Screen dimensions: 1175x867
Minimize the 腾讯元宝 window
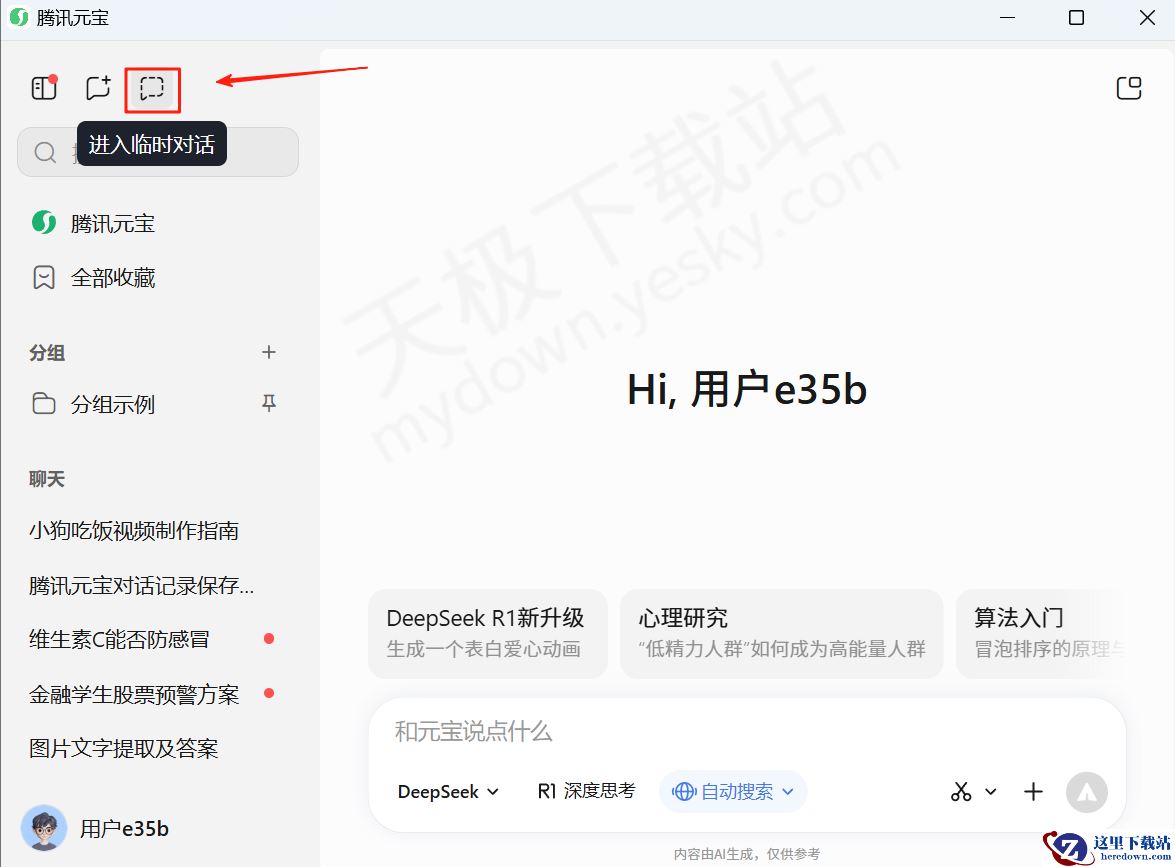[x=1007, y=17]
